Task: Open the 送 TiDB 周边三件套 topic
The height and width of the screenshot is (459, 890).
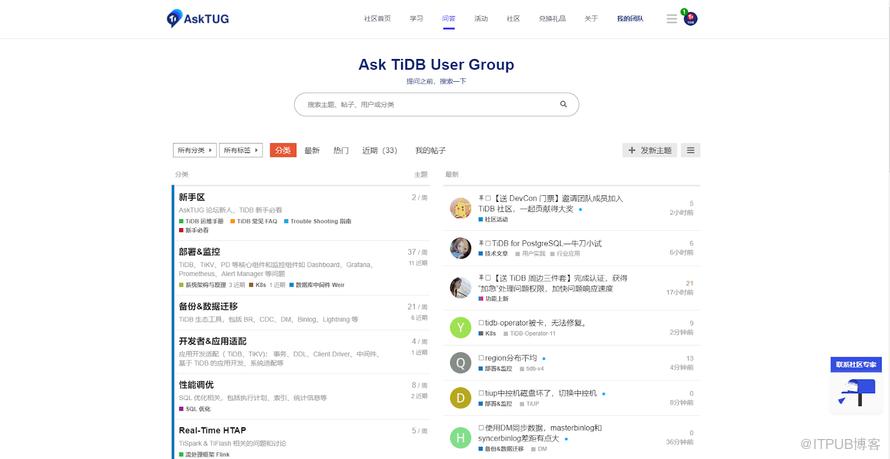Action: click(x=553, y=283)
